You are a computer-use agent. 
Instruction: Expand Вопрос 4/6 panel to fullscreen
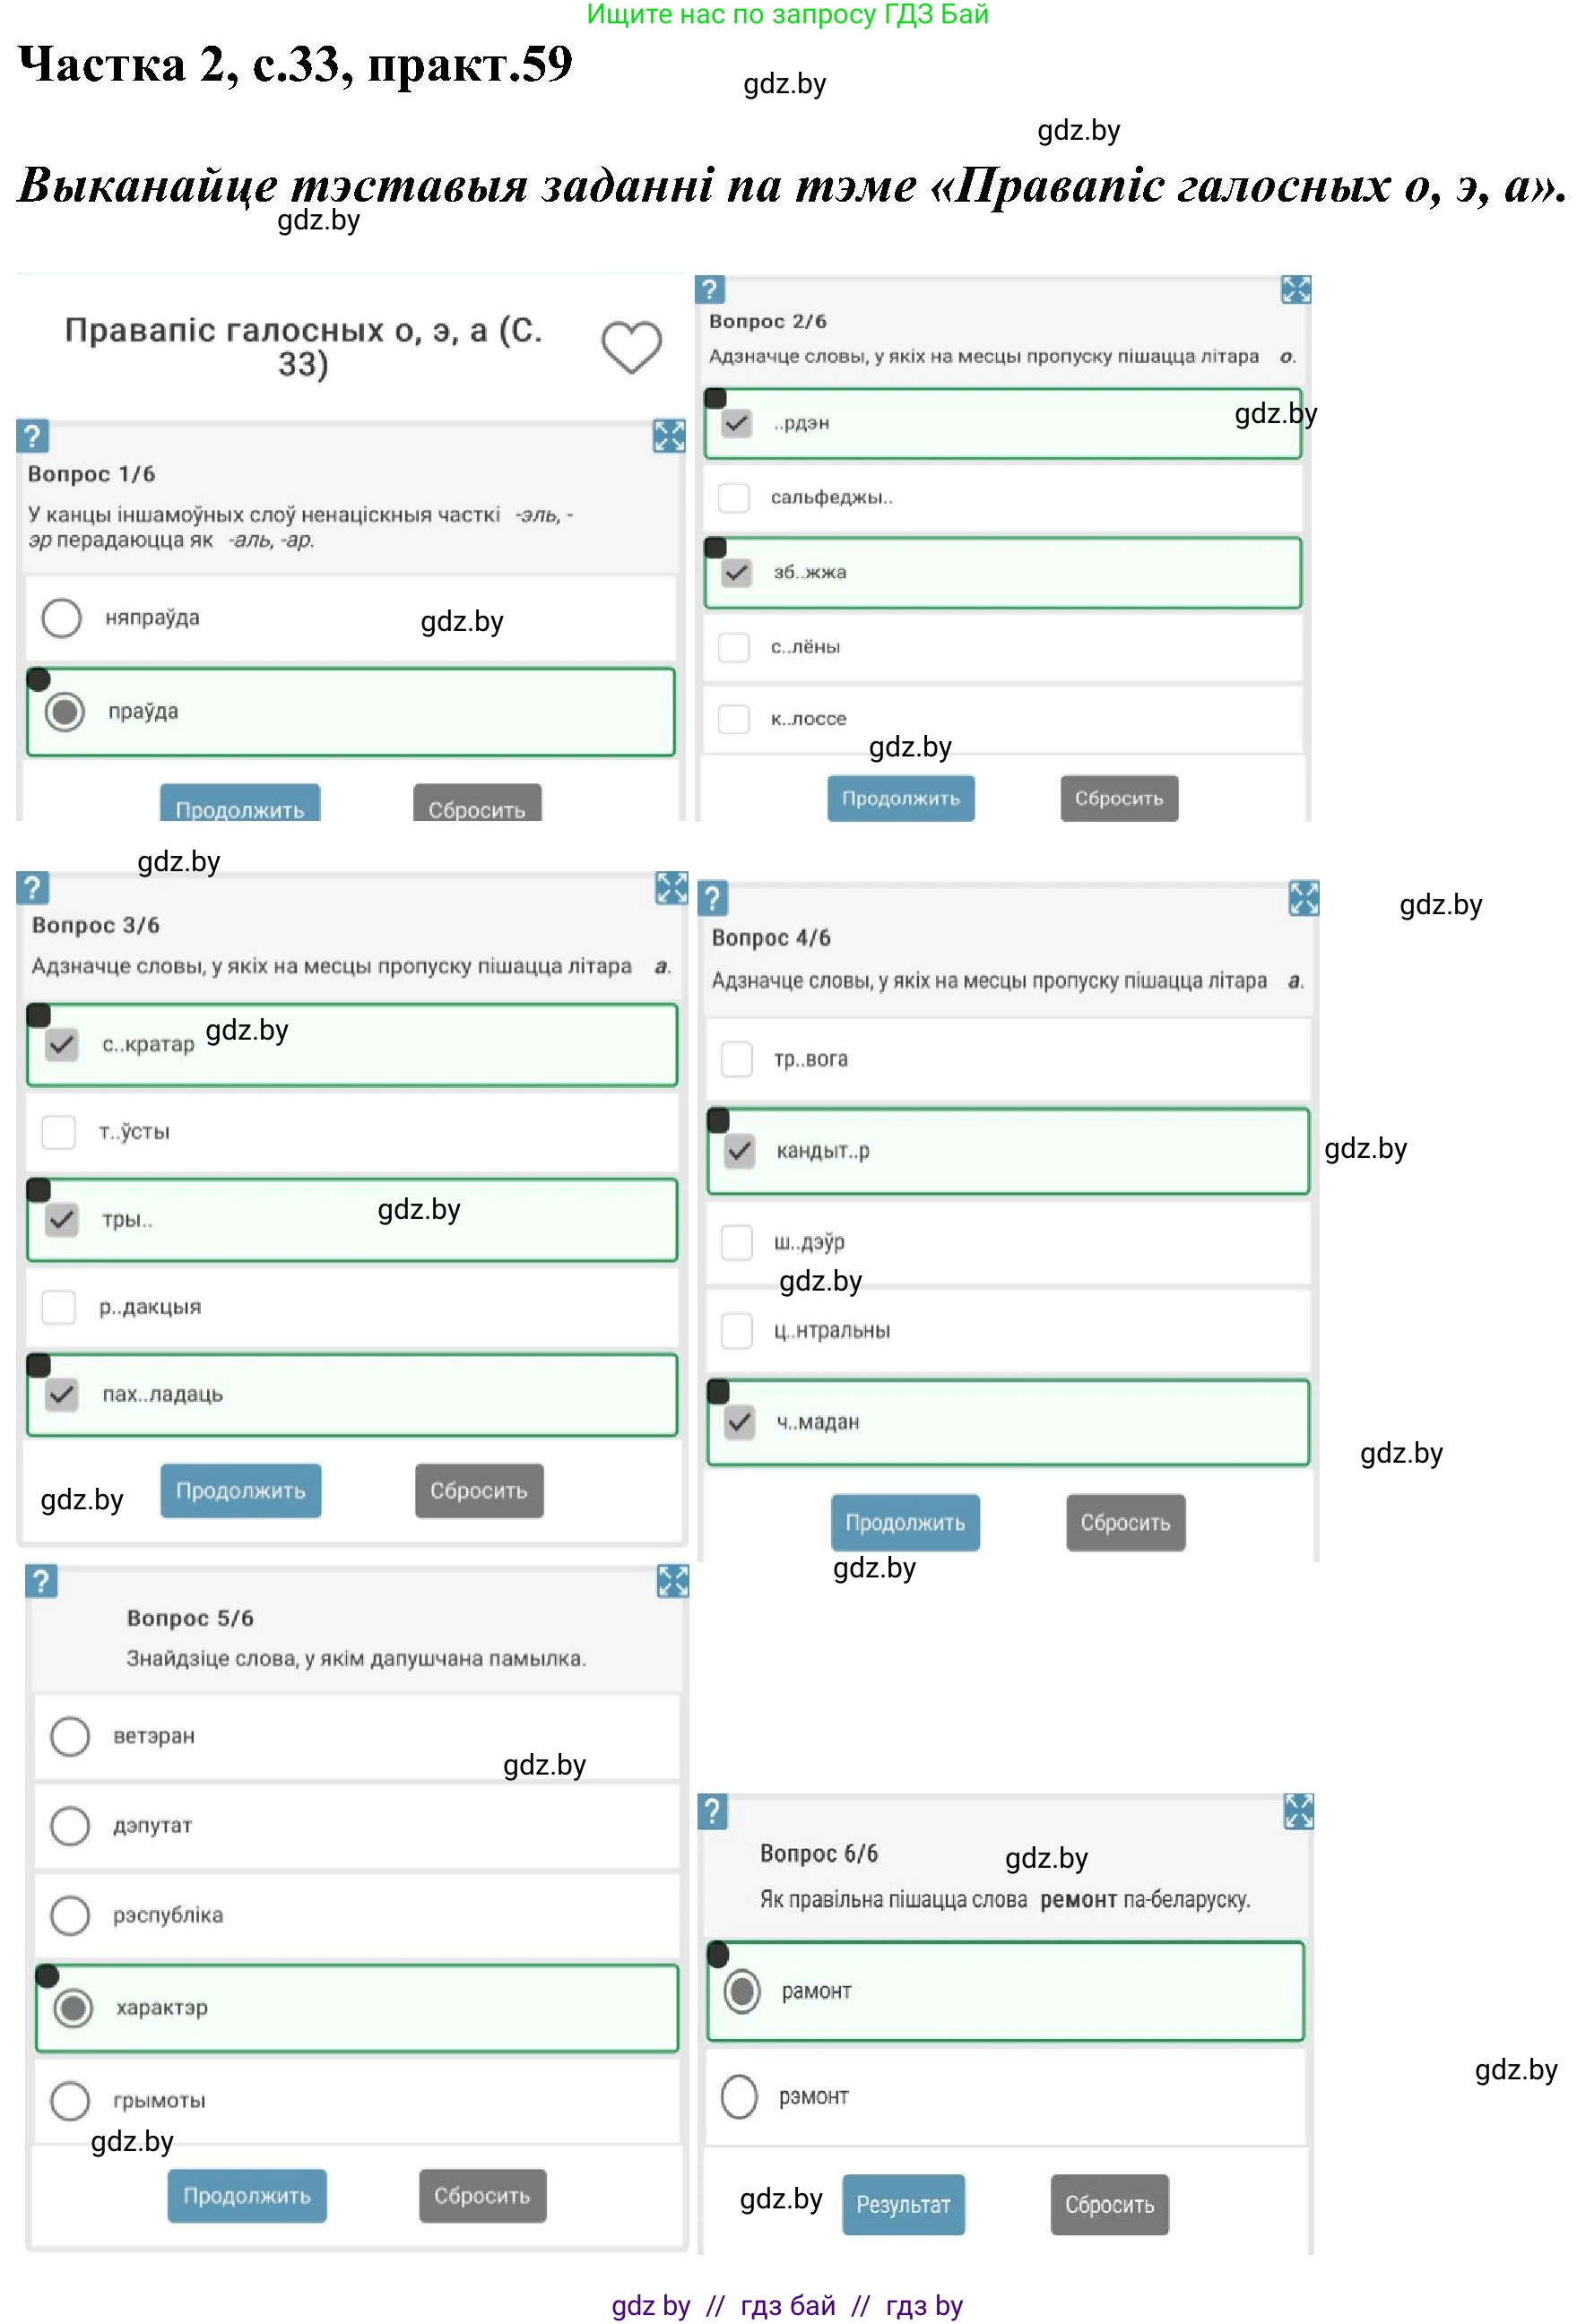[1303, 898]
